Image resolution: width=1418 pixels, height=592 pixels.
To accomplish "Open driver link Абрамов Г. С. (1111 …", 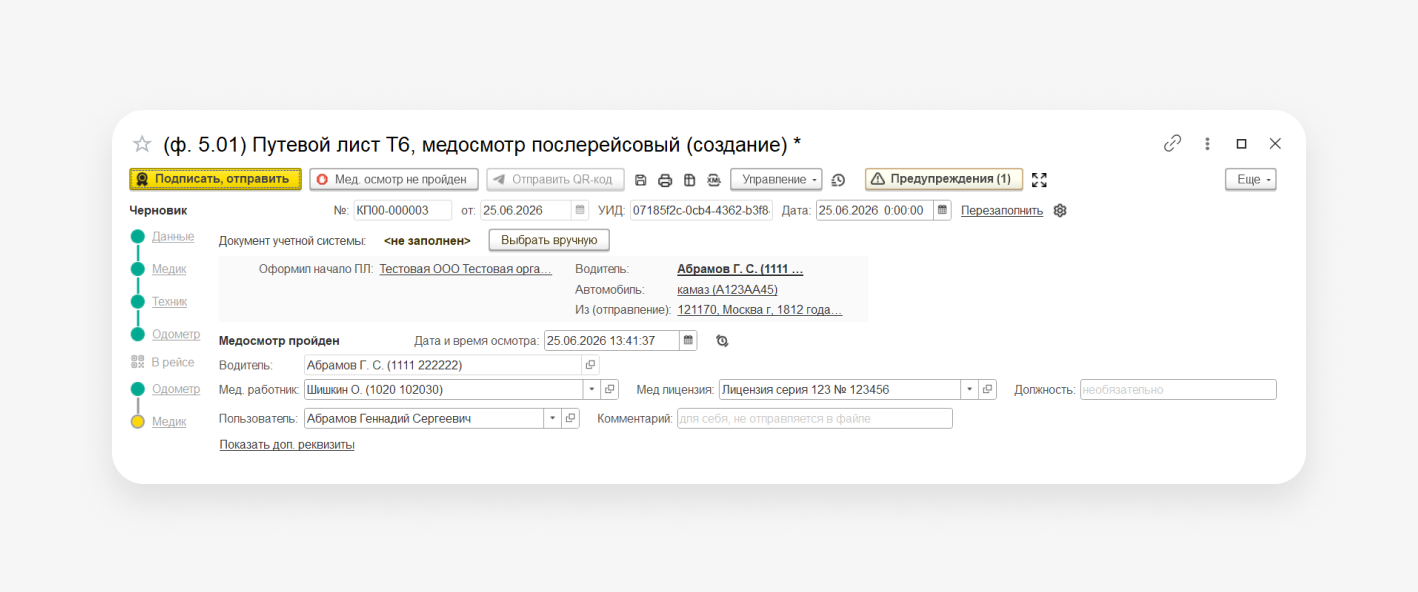I will click(x=740, y=269).
